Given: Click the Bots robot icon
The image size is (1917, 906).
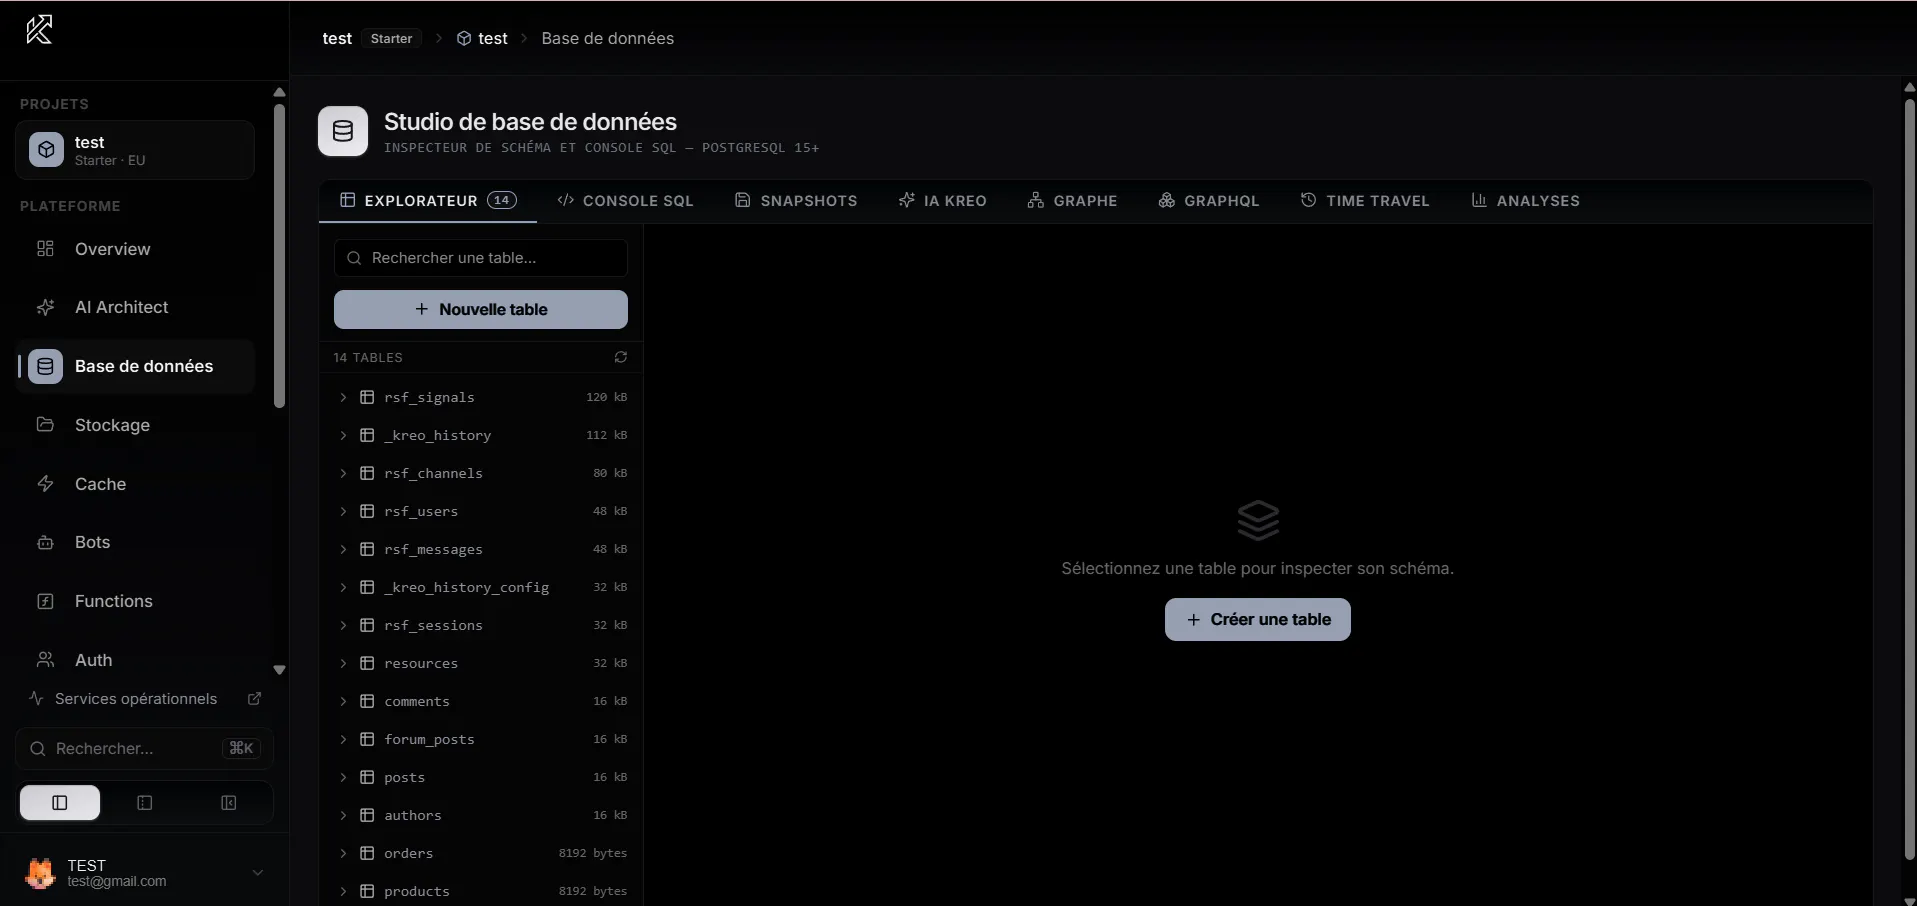Looking at the screenshot, I should [x=45, y=542].
